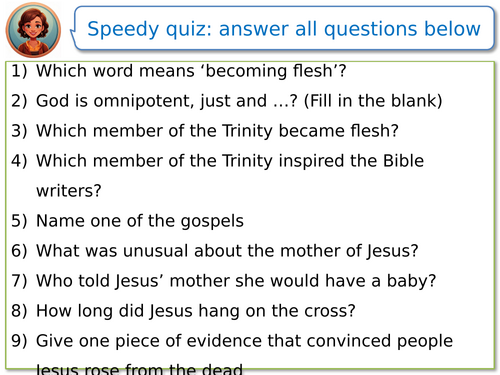Click the number '9)' list marker
The width and height of the screenshot is (500, 375).
point(19,341)
